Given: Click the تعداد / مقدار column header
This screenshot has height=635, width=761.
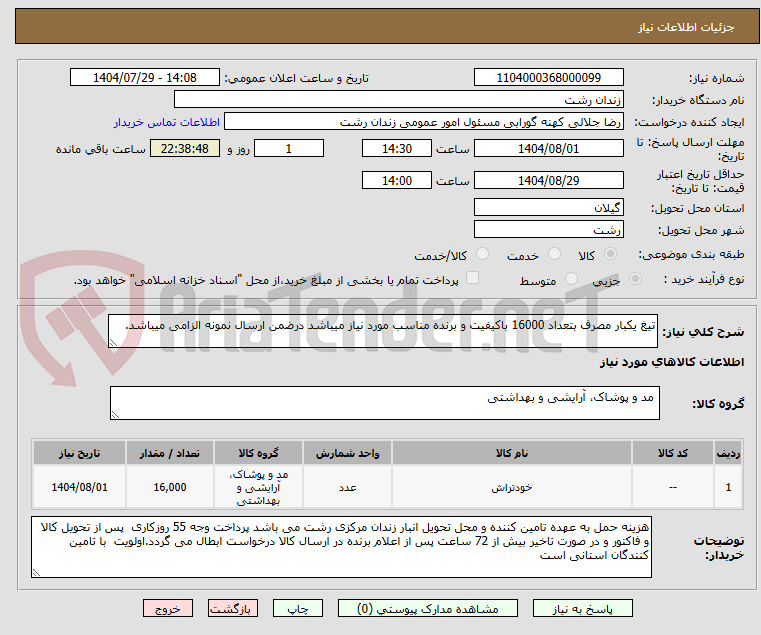Looking at the screenshot, I should (x=170, y=453).
